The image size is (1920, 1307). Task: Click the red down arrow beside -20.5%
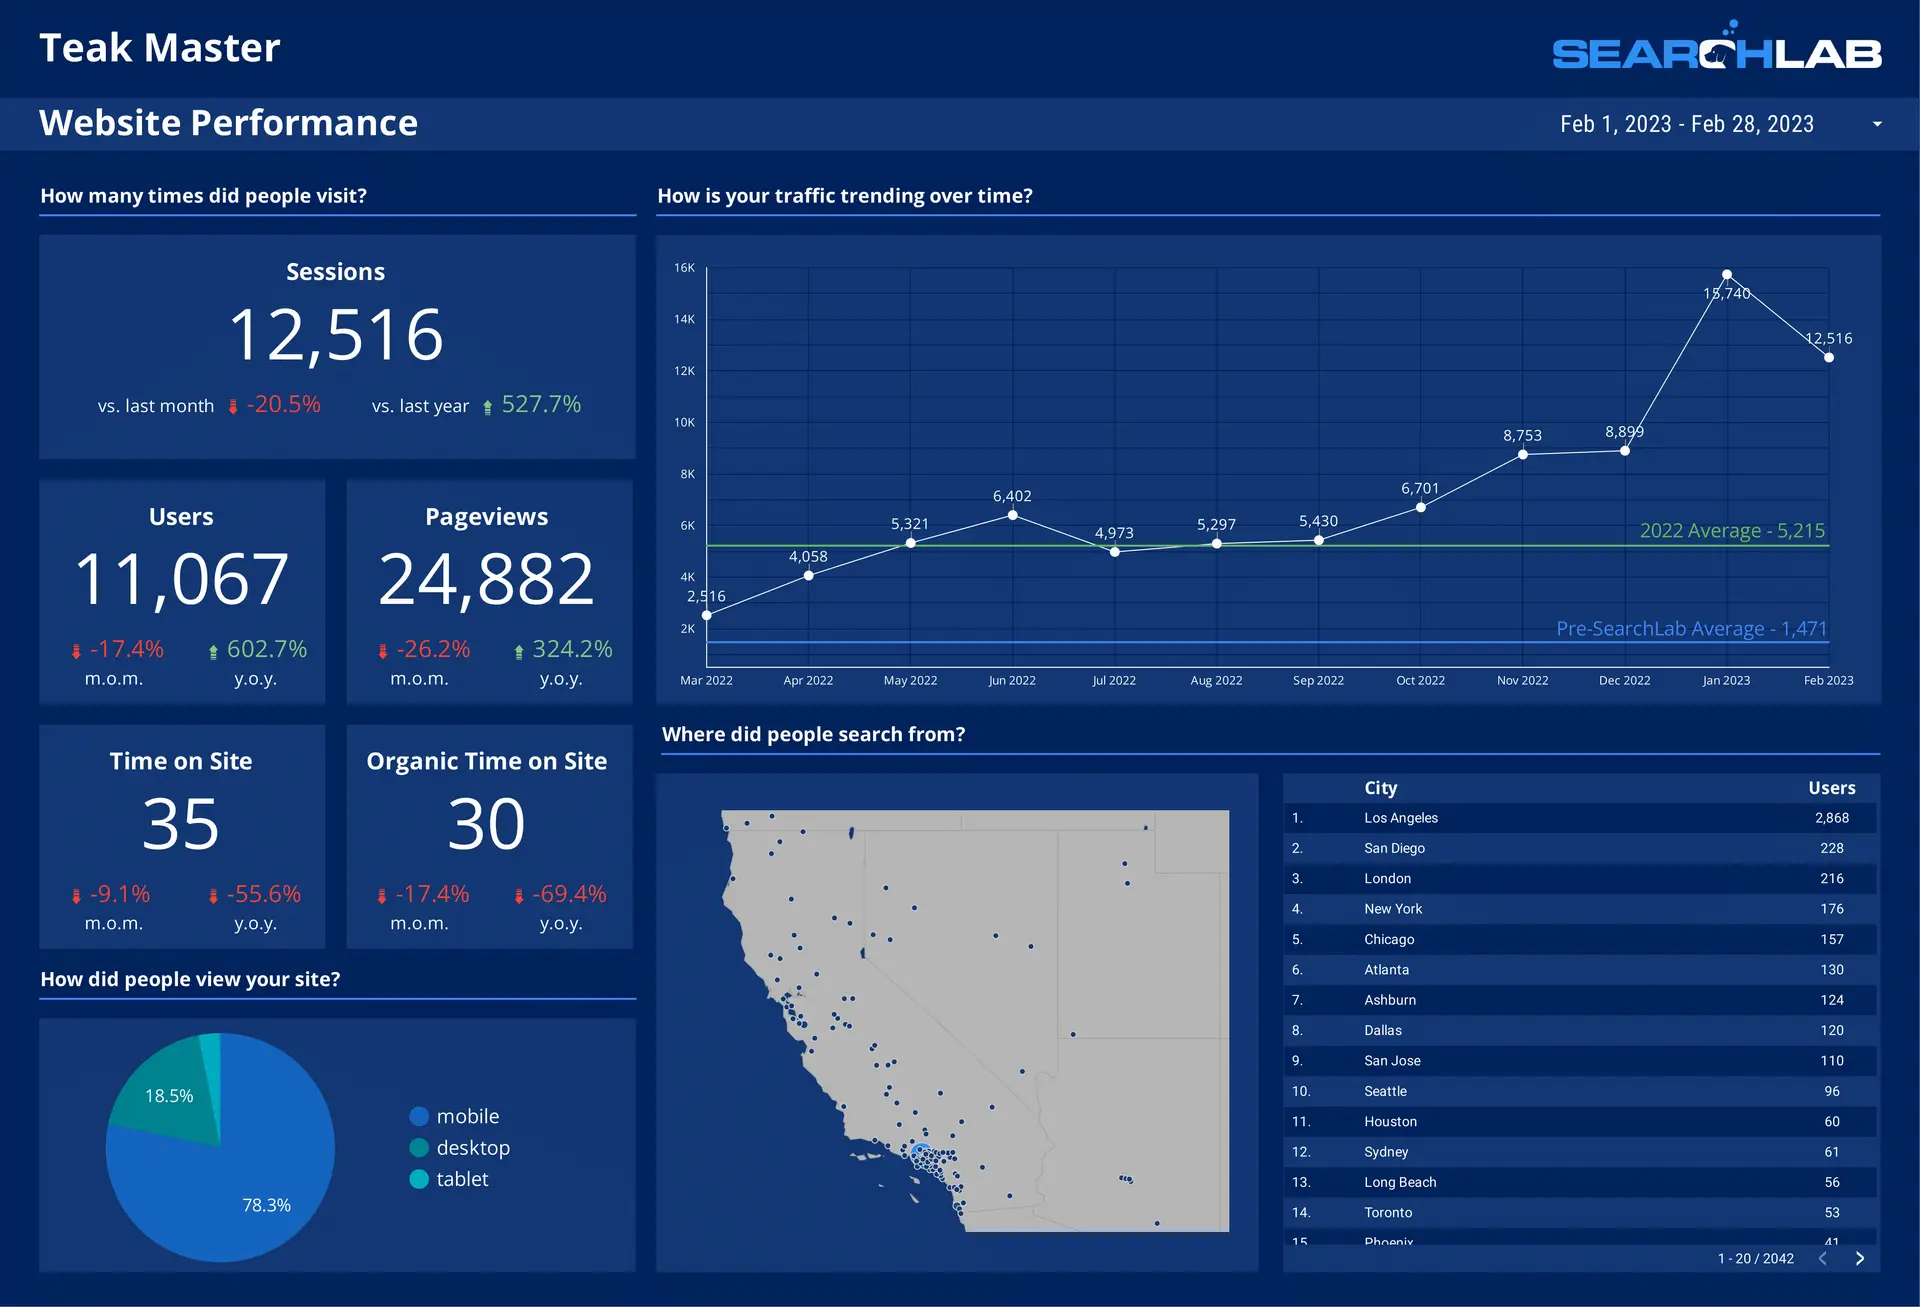point(233,406)
